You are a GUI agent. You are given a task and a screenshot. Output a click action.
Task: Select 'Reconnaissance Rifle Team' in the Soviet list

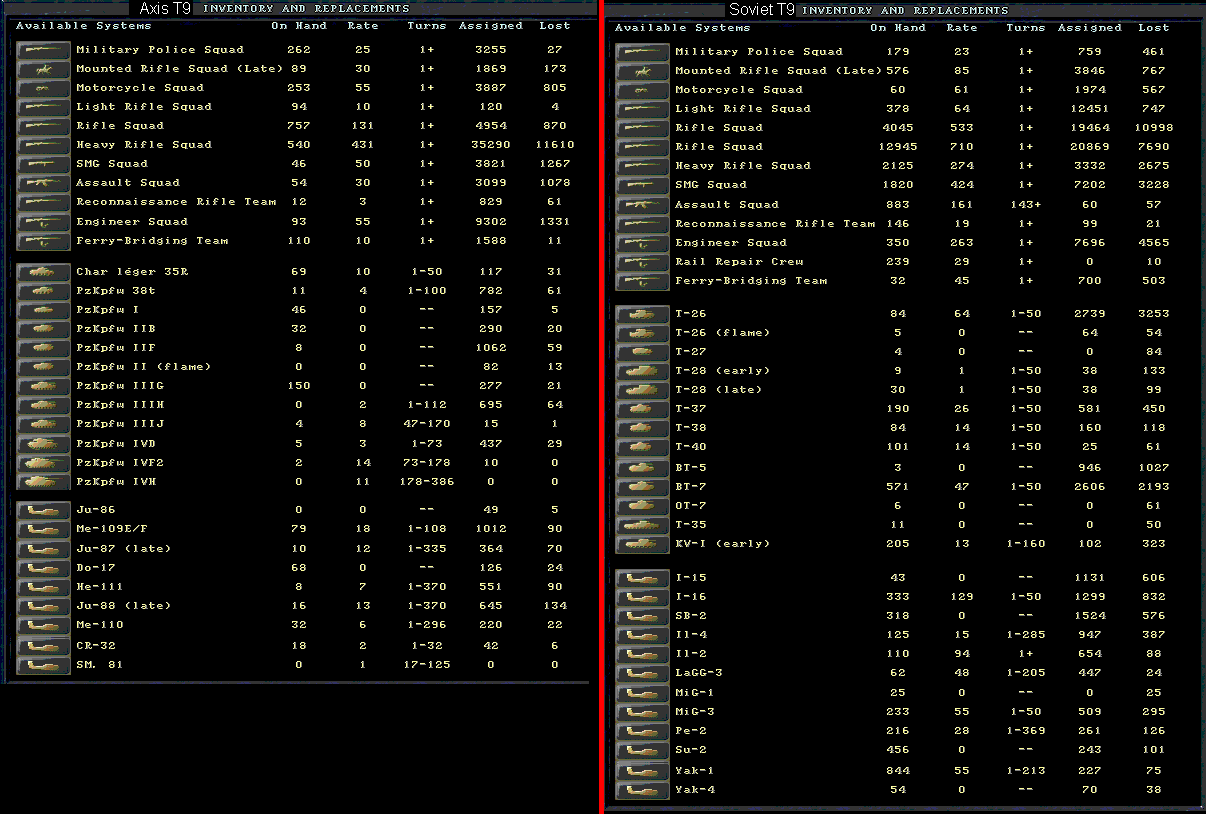pos(775,224)
